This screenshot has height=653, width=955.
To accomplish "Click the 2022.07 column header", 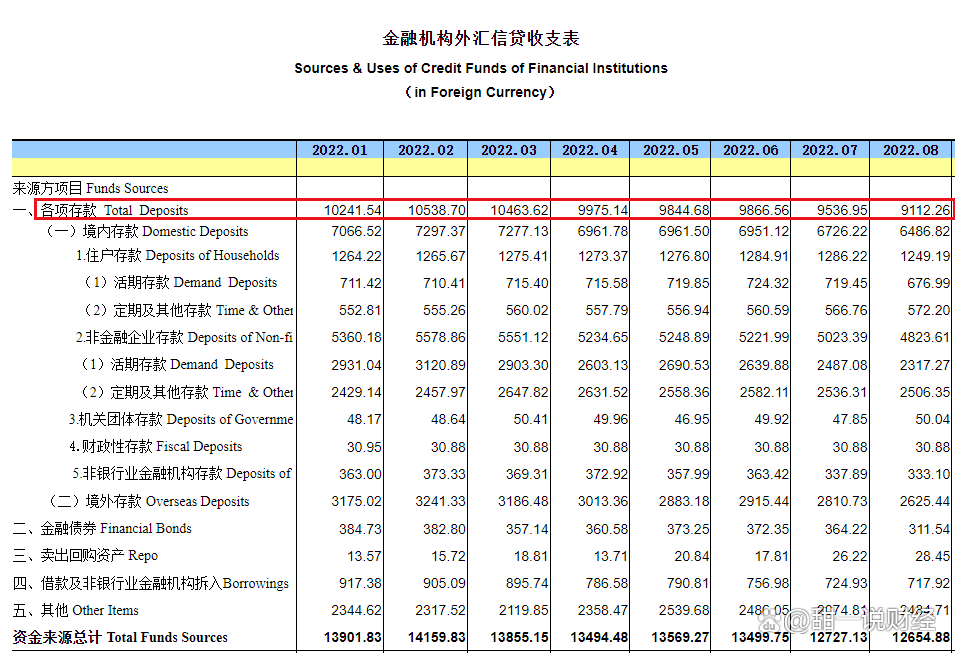I will [830, 150].
